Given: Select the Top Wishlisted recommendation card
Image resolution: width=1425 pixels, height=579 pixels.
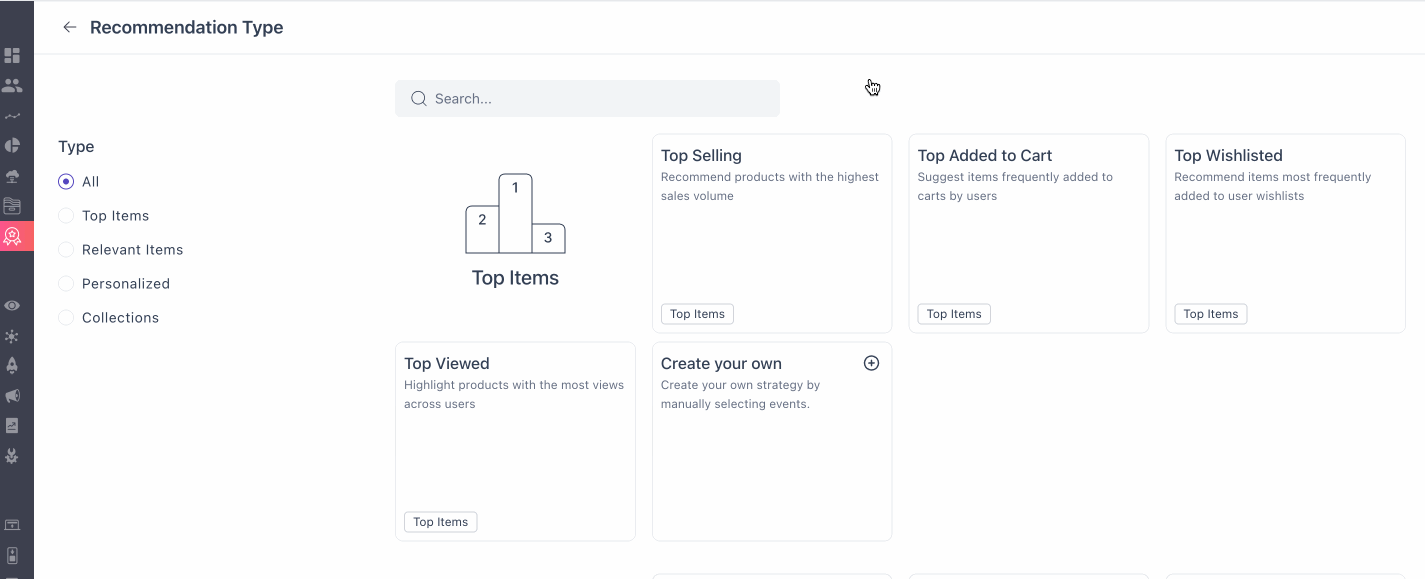Looking at the screenshot, I should pos(1285,233).
